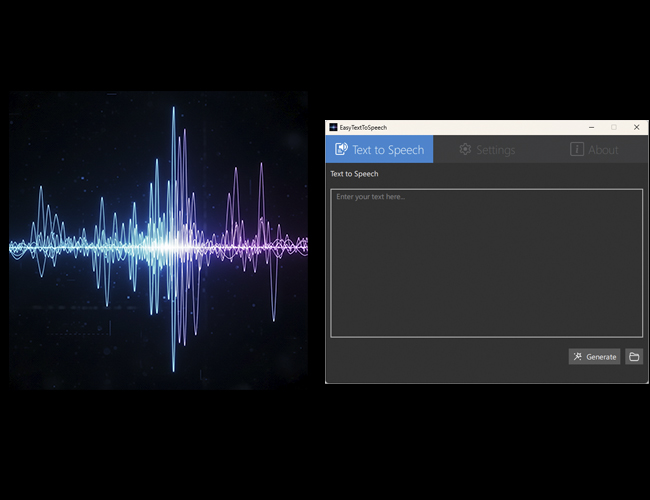Click the Generate button
650x500 pixels.
[x=594, y=357]
